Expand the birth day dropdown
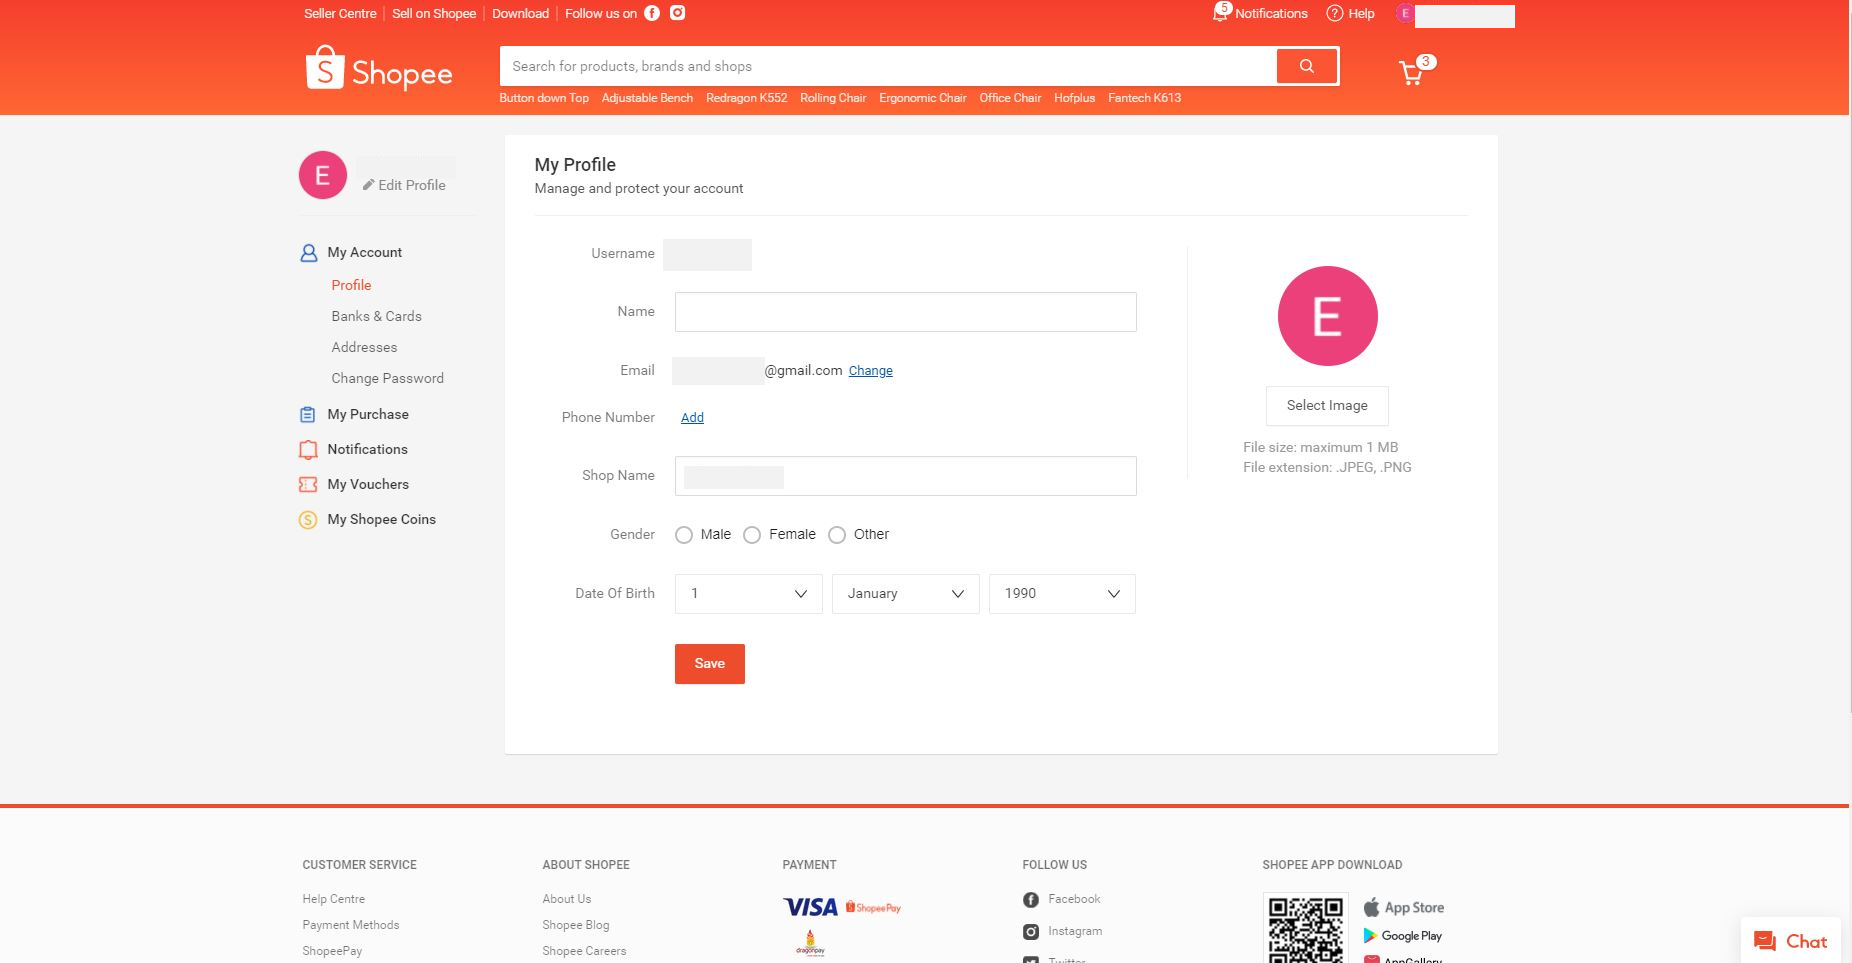This screenshot has height=963, width=1852. tap(748, 594)
